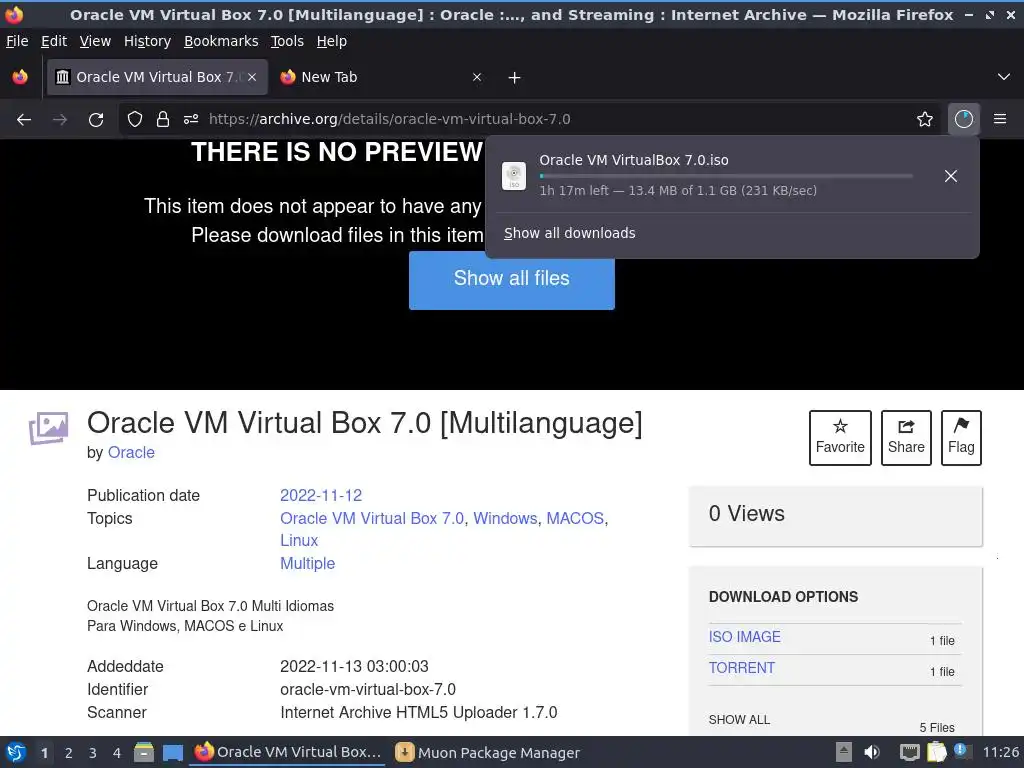The width and height of the screenshot is (1024, 768).
Task: Click the show desktop taskbar icon
Action: pyautogui.click(x=172, y=753)
